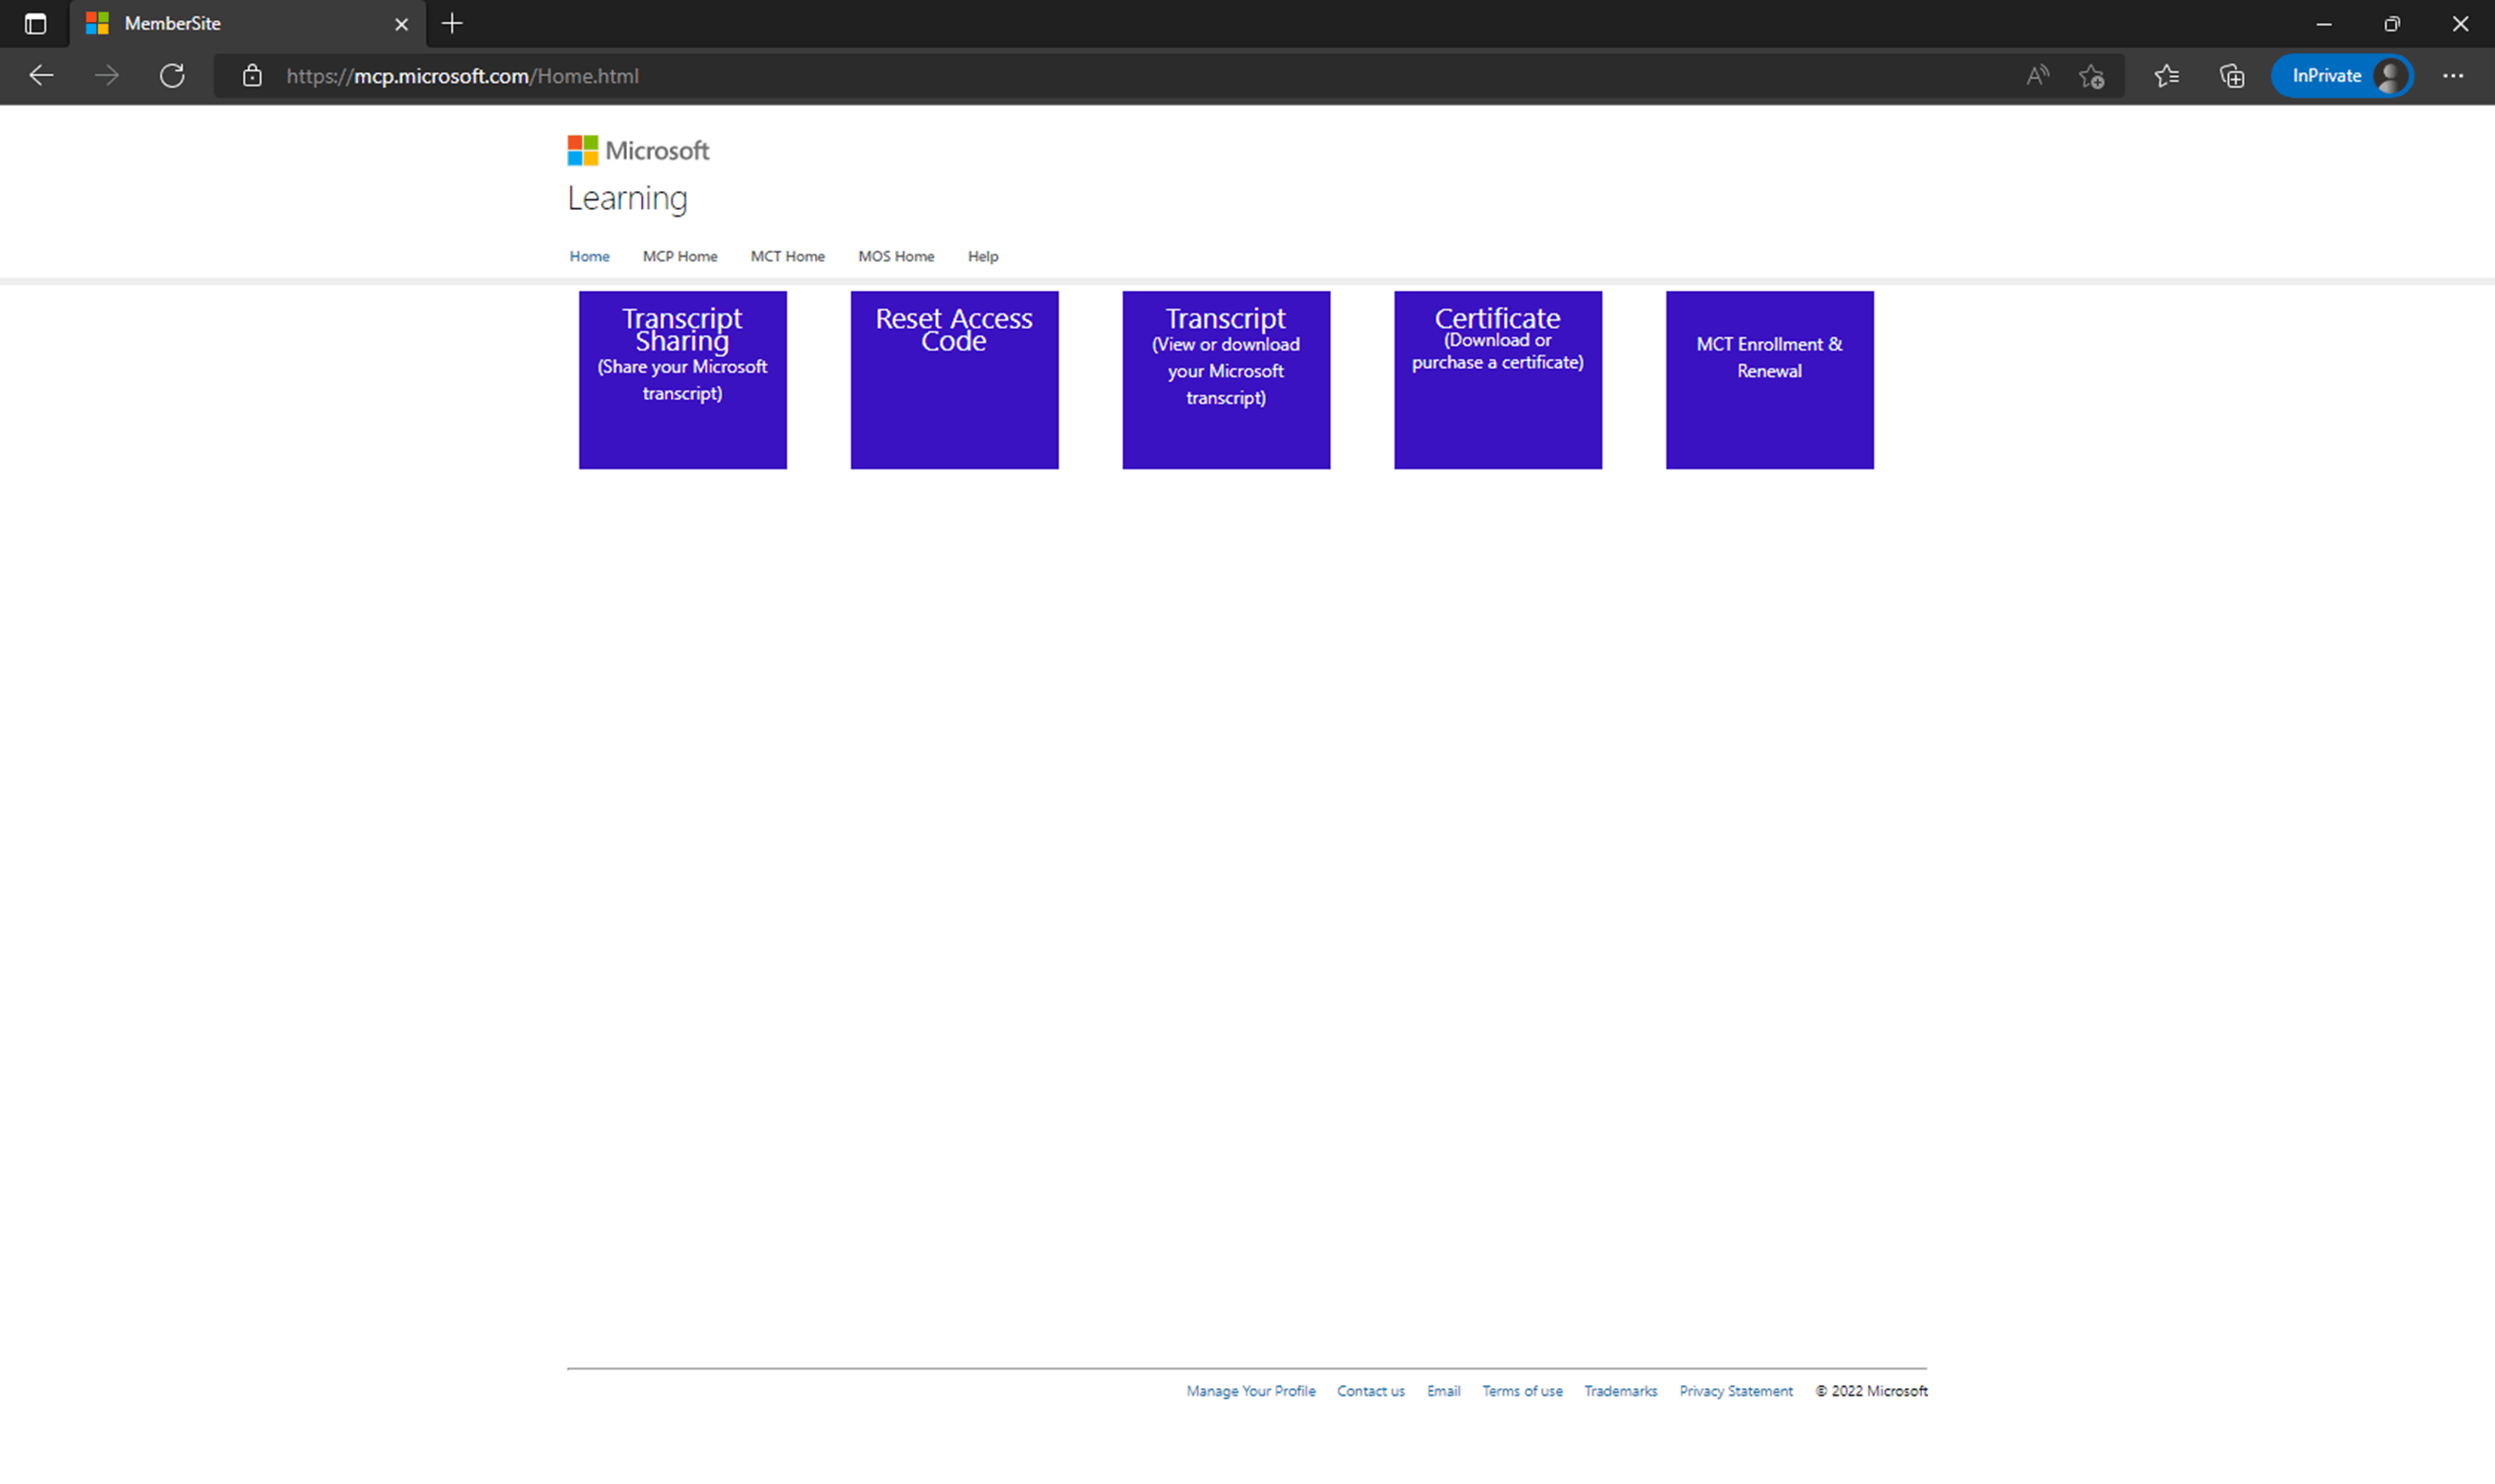The image size is (2495, 1484).
Task: Click Privacy Statement footer link
Action: click(x=1736, y=1391)
